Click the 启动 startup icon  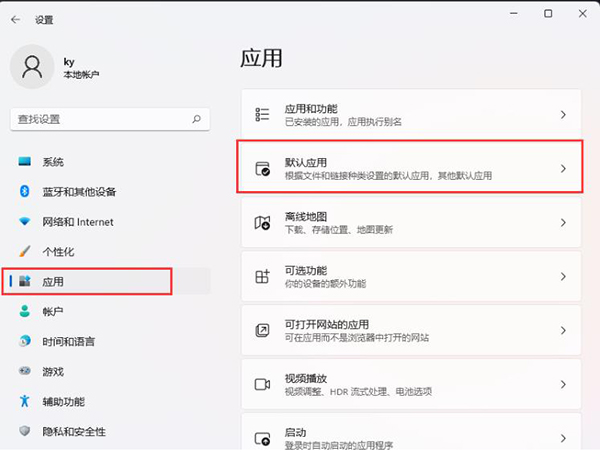[x=262, y=439]
